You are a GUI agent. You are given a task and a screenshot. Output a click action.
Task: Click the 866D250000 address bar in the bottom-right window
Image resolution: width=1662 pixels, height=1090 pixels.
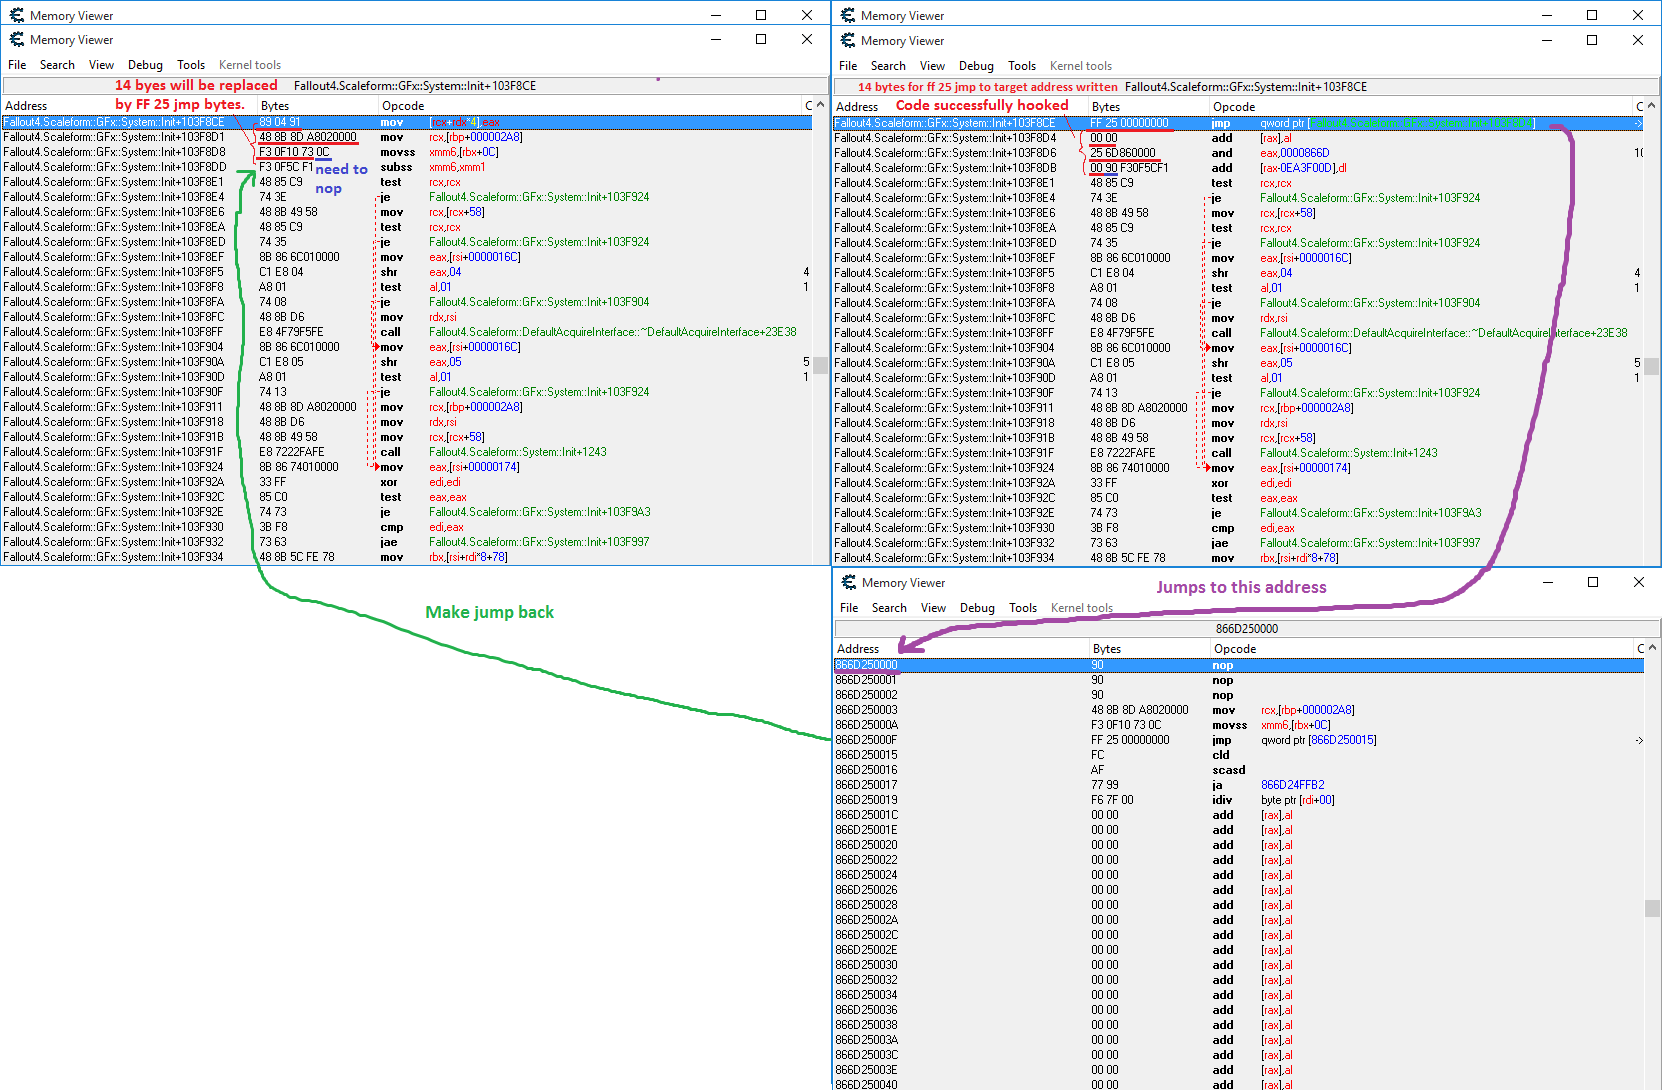point(1246,629)
